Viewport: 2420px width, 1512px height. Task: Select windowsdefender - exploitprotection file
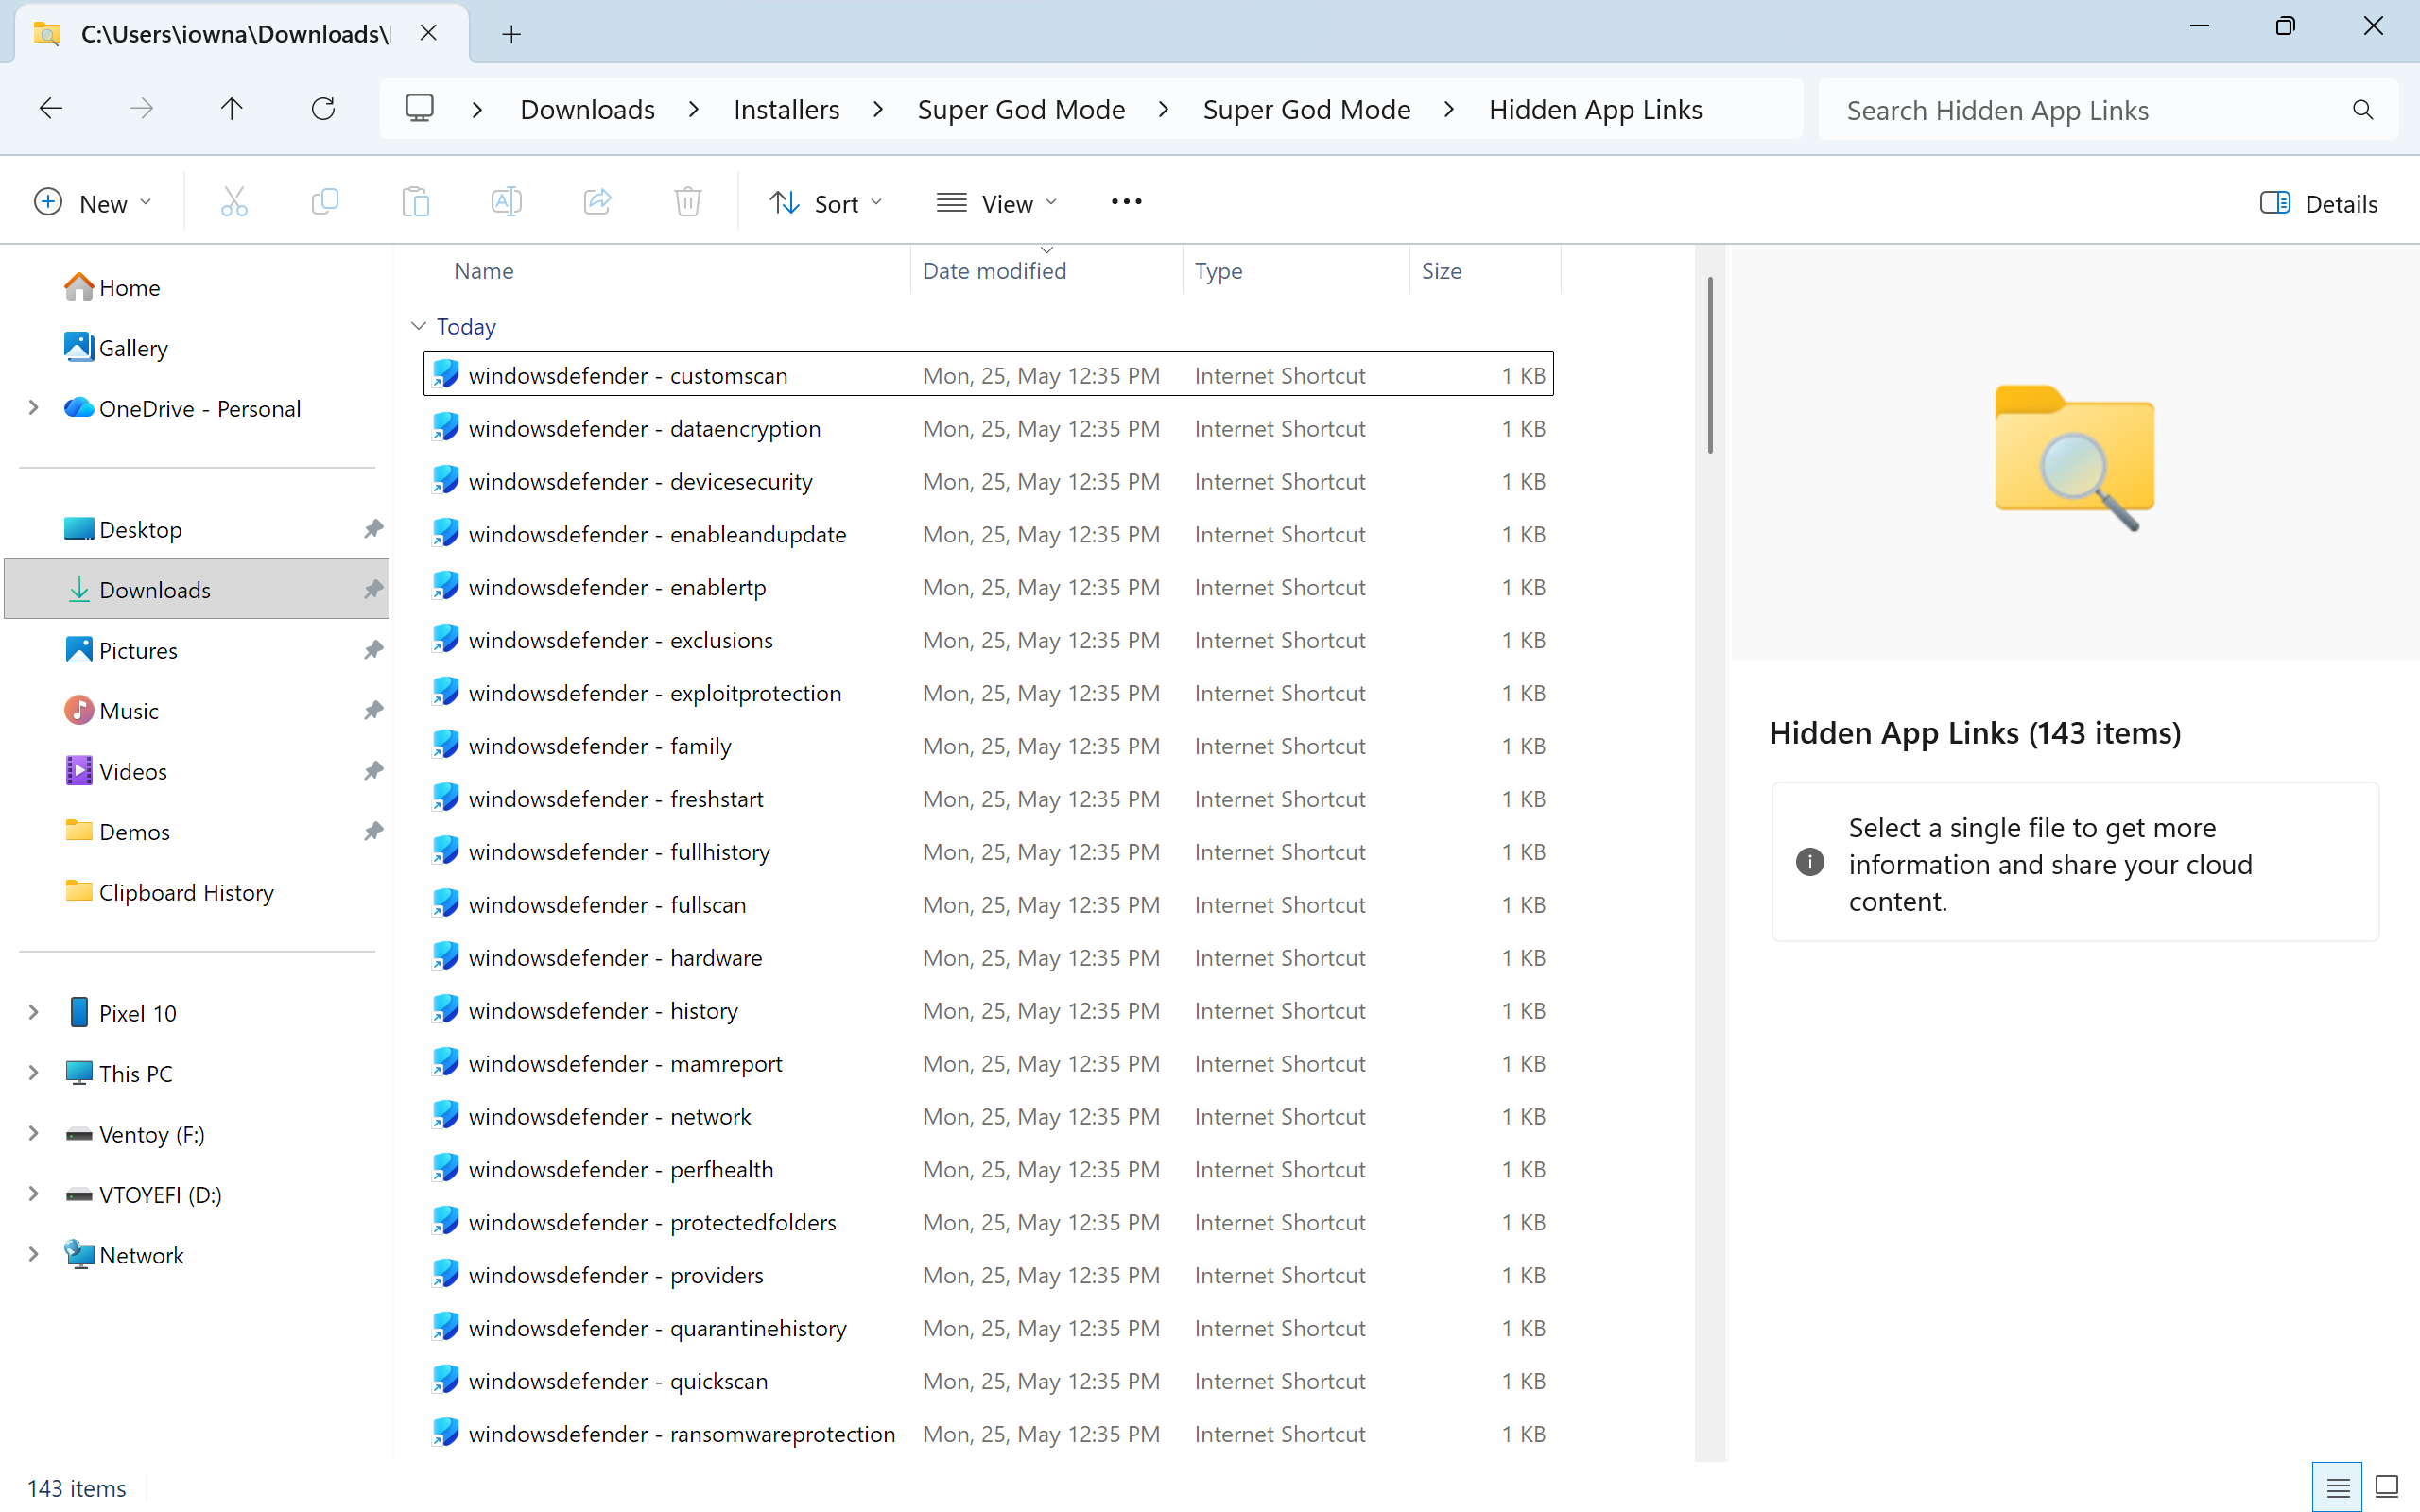click(x=988, y=693)
